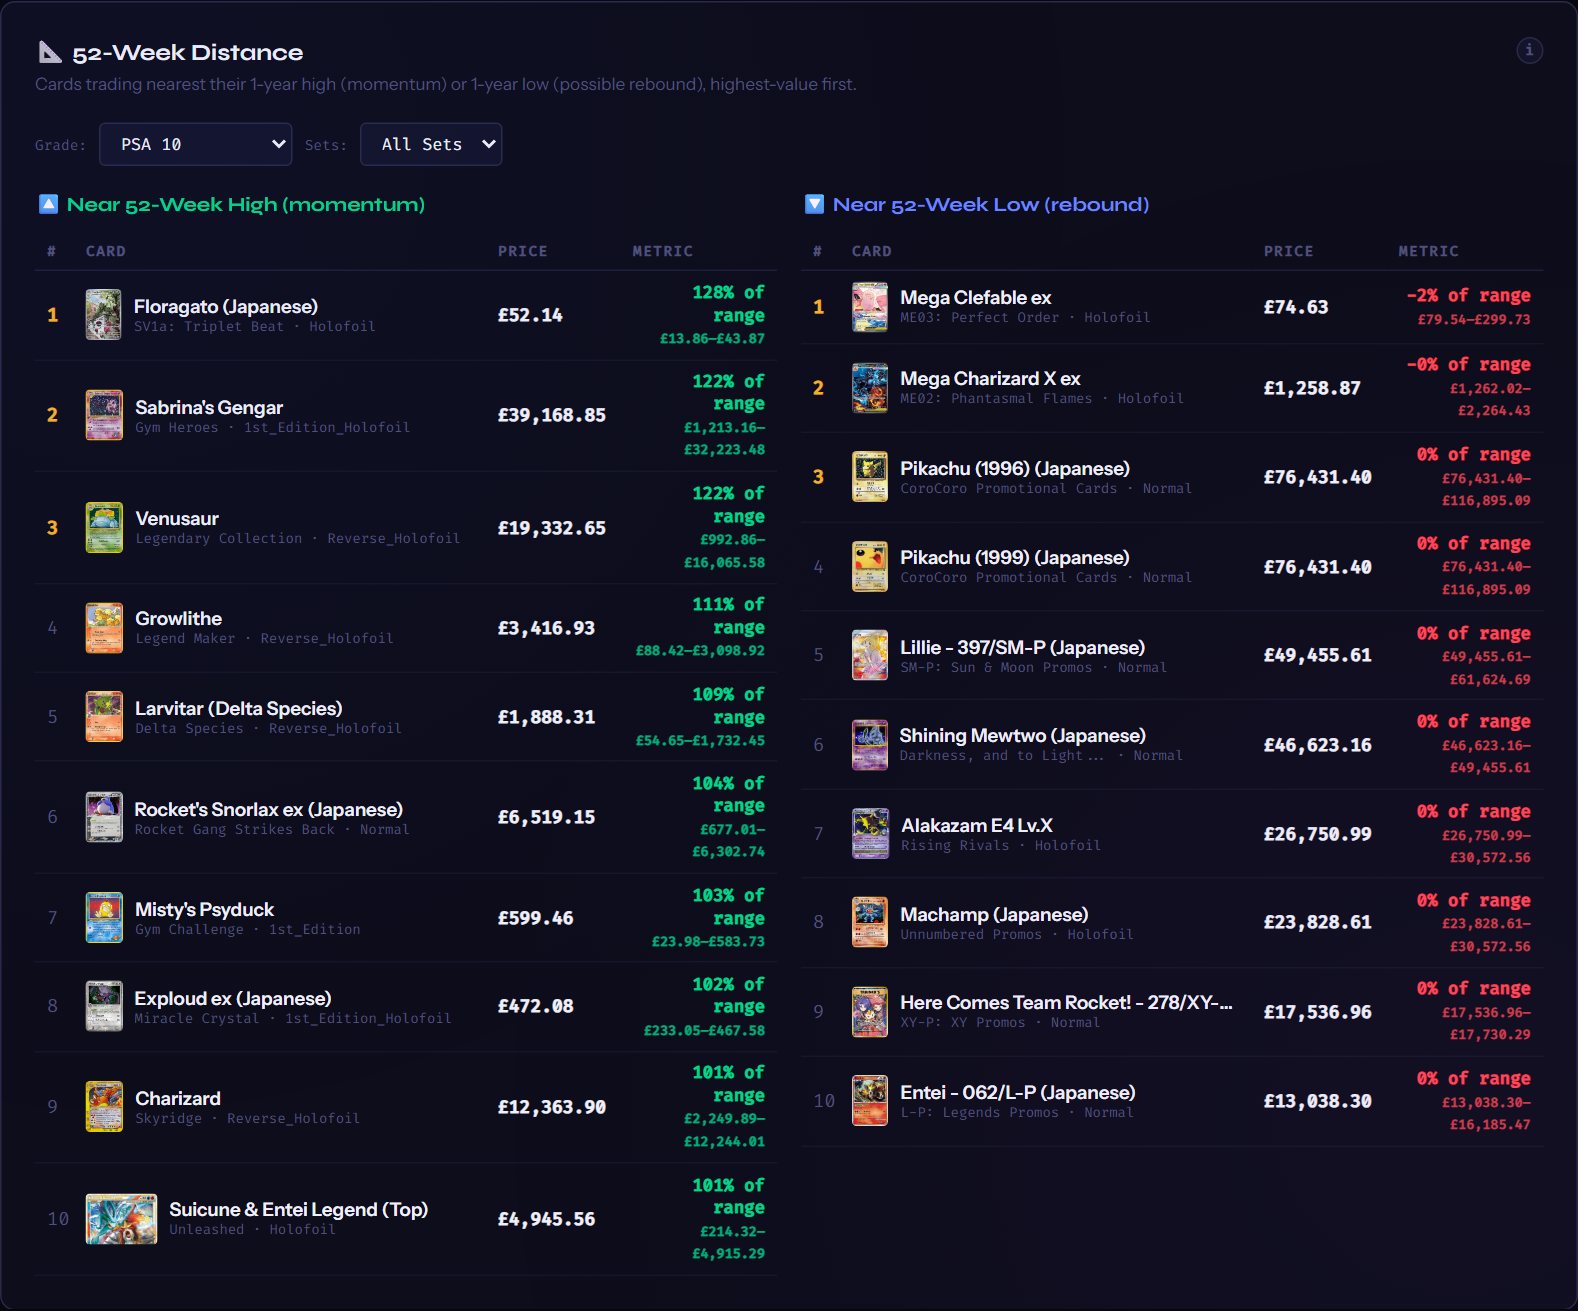Click Growlithe's price £3,416.93
Screen dimensions: 1578x1311
pos(546,628)
